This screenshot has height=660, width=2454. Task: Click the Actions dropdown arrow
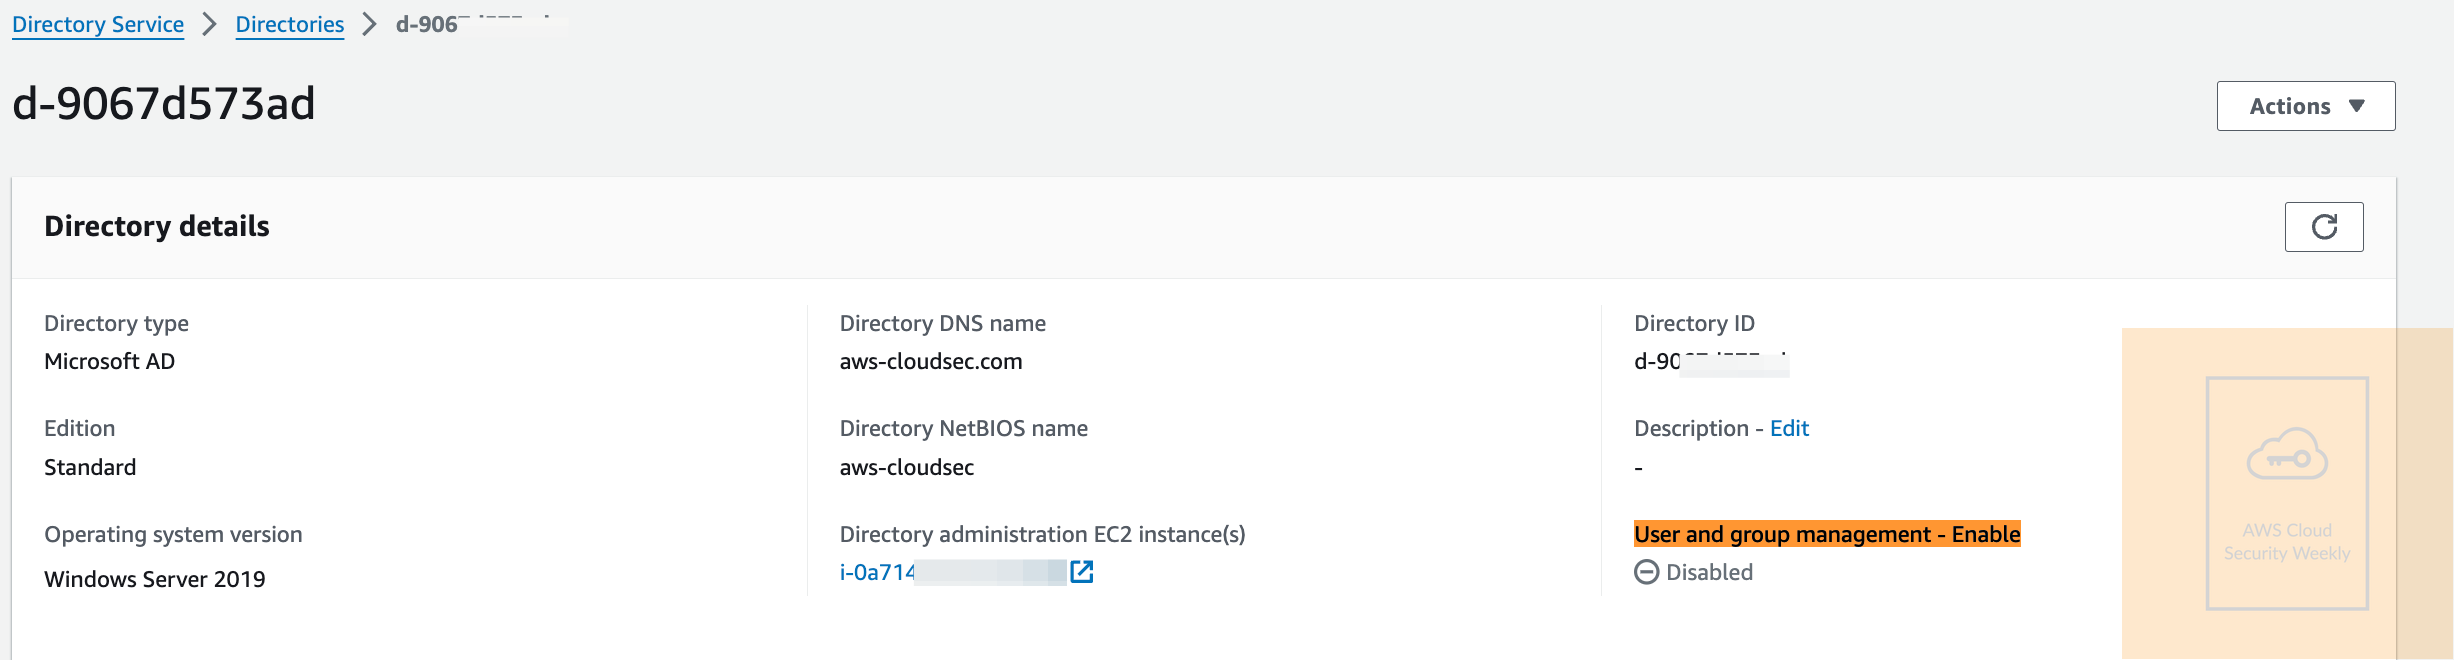[x=2357, y=106]
